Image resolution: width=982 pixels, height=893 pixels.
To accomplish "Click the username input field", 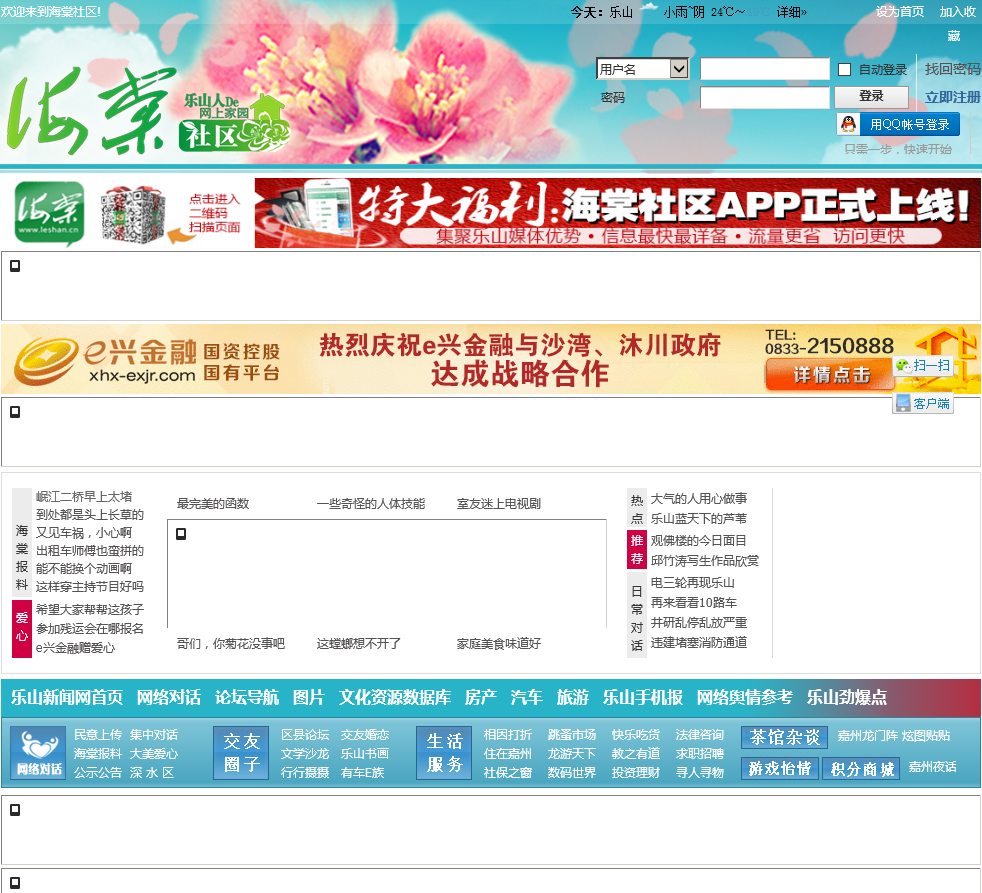I will (765, 69).
